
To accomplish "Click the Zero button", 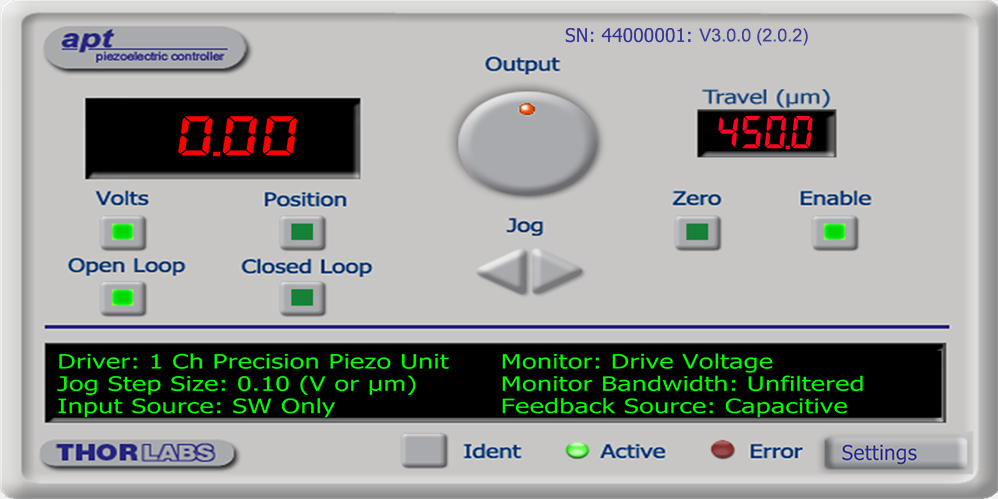I will click(x=698, y=232).
